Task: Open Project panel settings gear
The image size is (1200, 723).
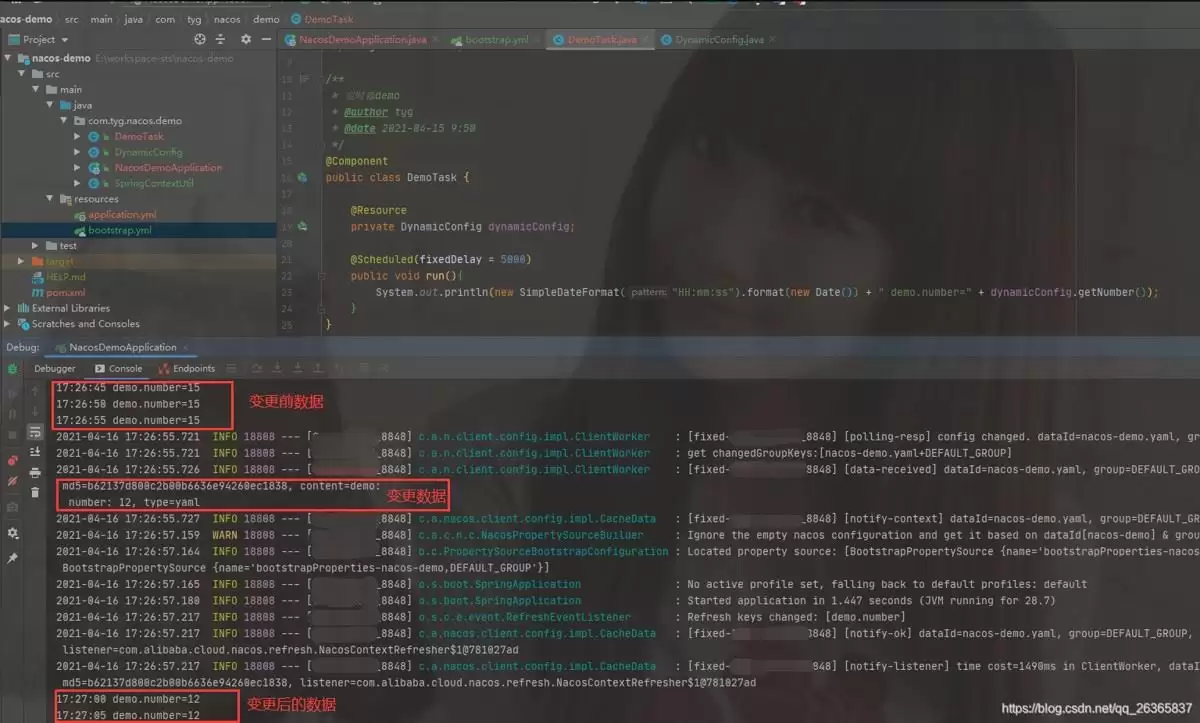Action: pos(246,39)
